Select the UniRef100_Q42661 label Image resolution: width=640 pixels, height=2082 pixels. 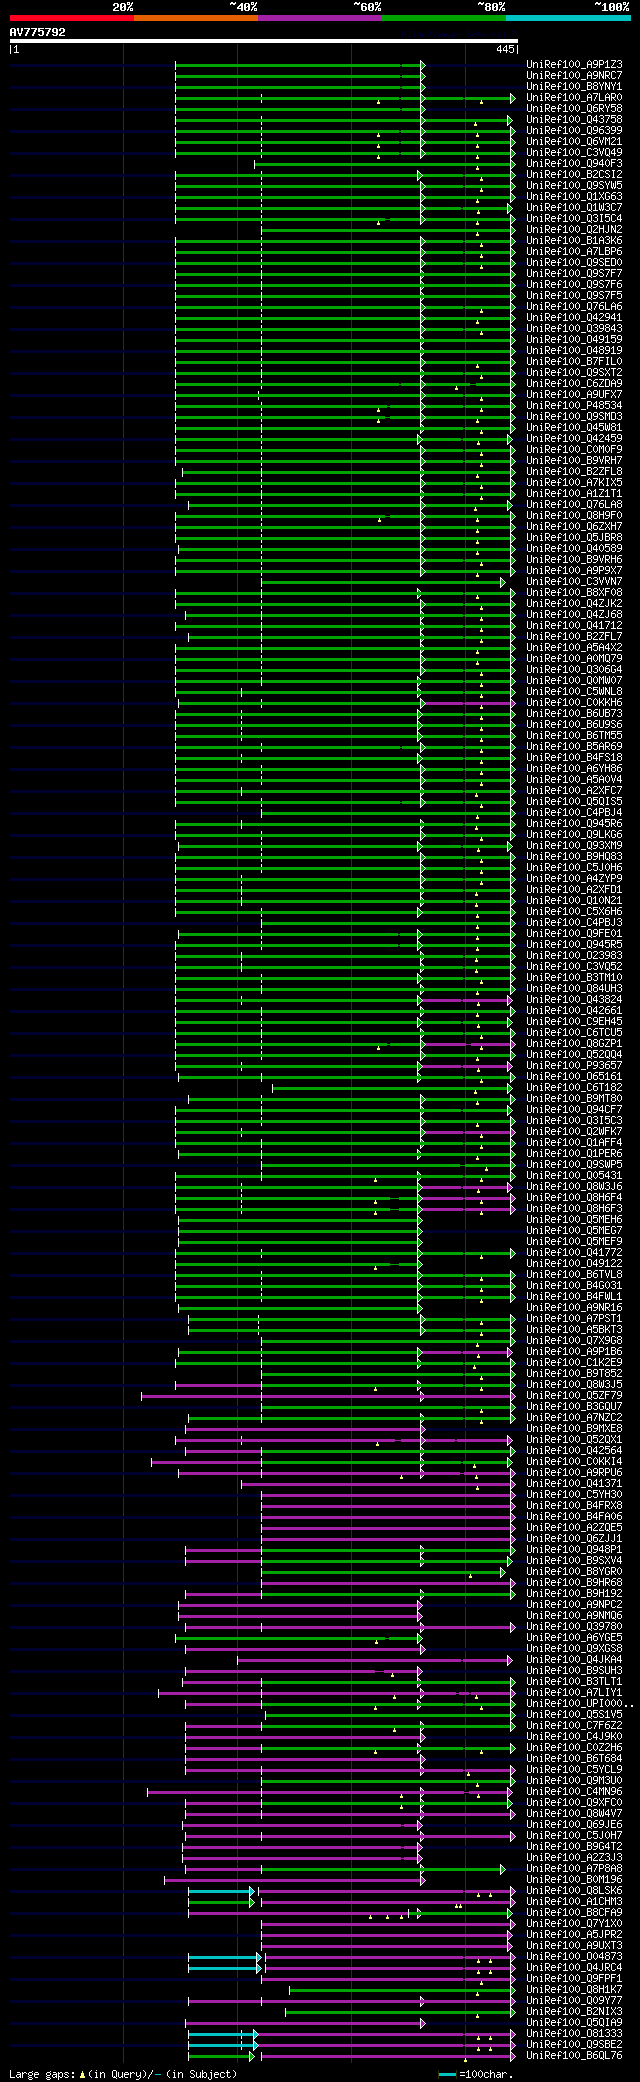click(x=574, y=1010)
